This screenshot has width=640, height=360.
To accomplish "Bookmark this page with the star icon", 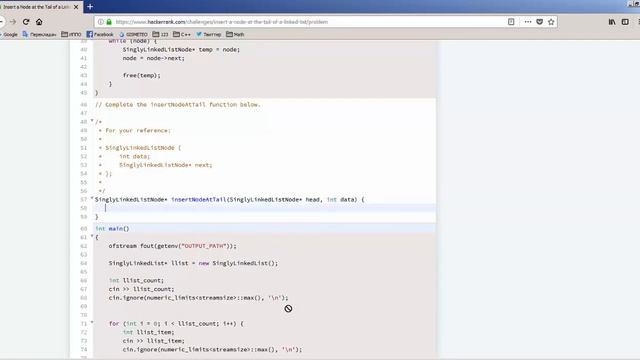I will click(x=551, y=22).
